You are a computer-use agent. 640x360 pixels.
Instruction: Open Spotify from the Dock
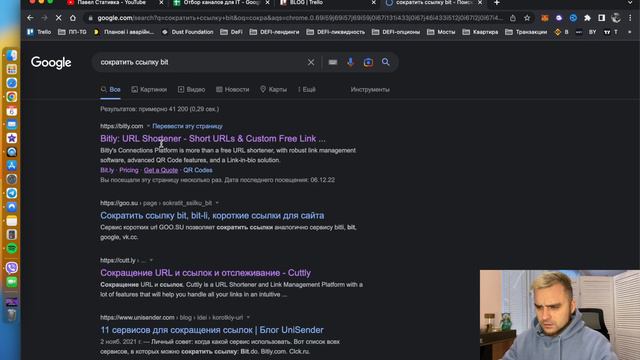(x=12, y=248)
